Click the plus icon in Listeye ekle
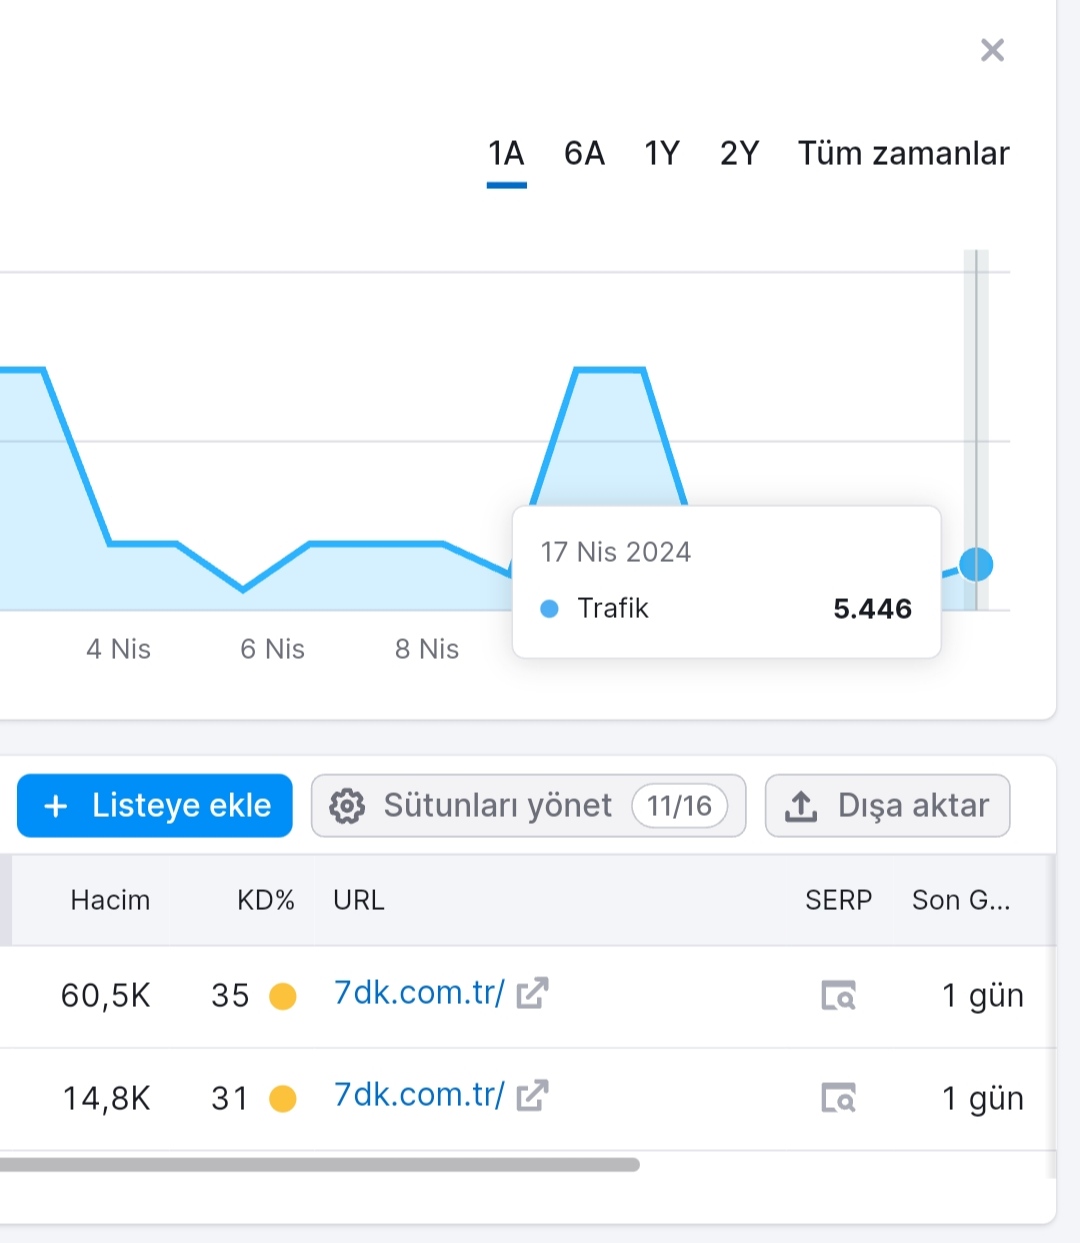This screenshot has height=1243, width=1080. [56, 806]
